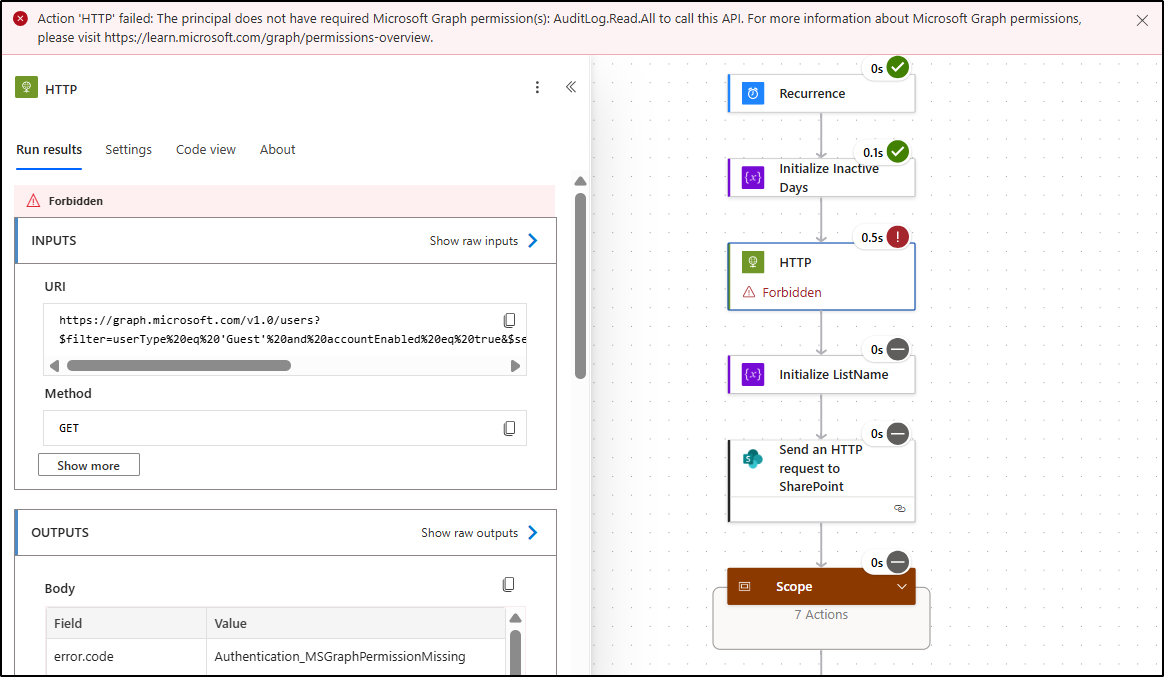The height and width of the screenshot is (677, 1164).
Task: Click the chain link icon on the SharePoint card
Action: click(x=899, y=508)
